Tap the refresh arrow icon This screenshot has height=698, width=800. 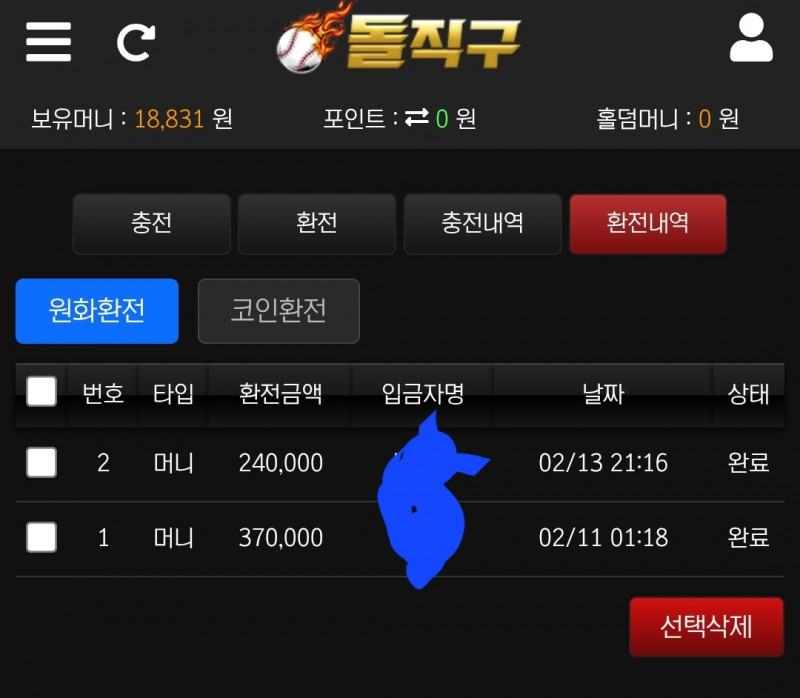(136, 43)
